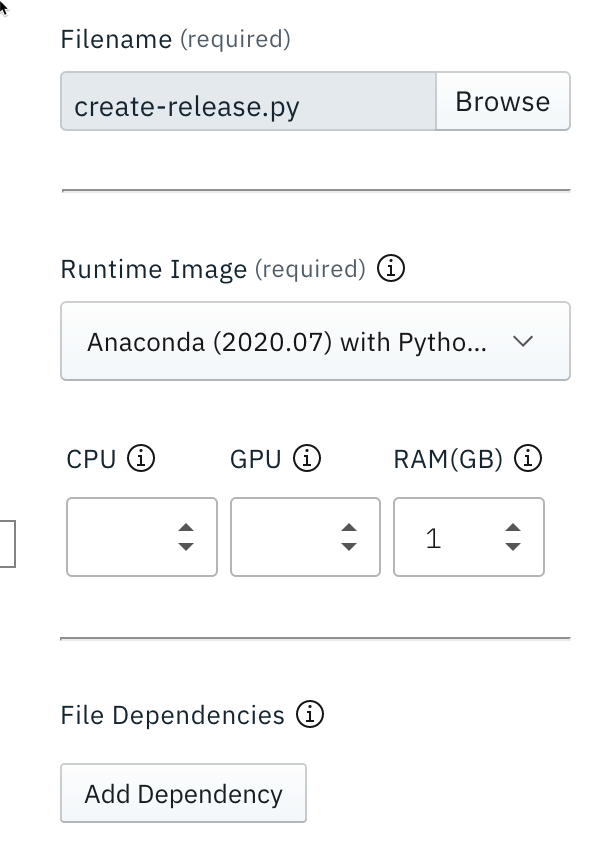
Task: Click the Runtime Image info icon
Action: [x=392, y=268]
